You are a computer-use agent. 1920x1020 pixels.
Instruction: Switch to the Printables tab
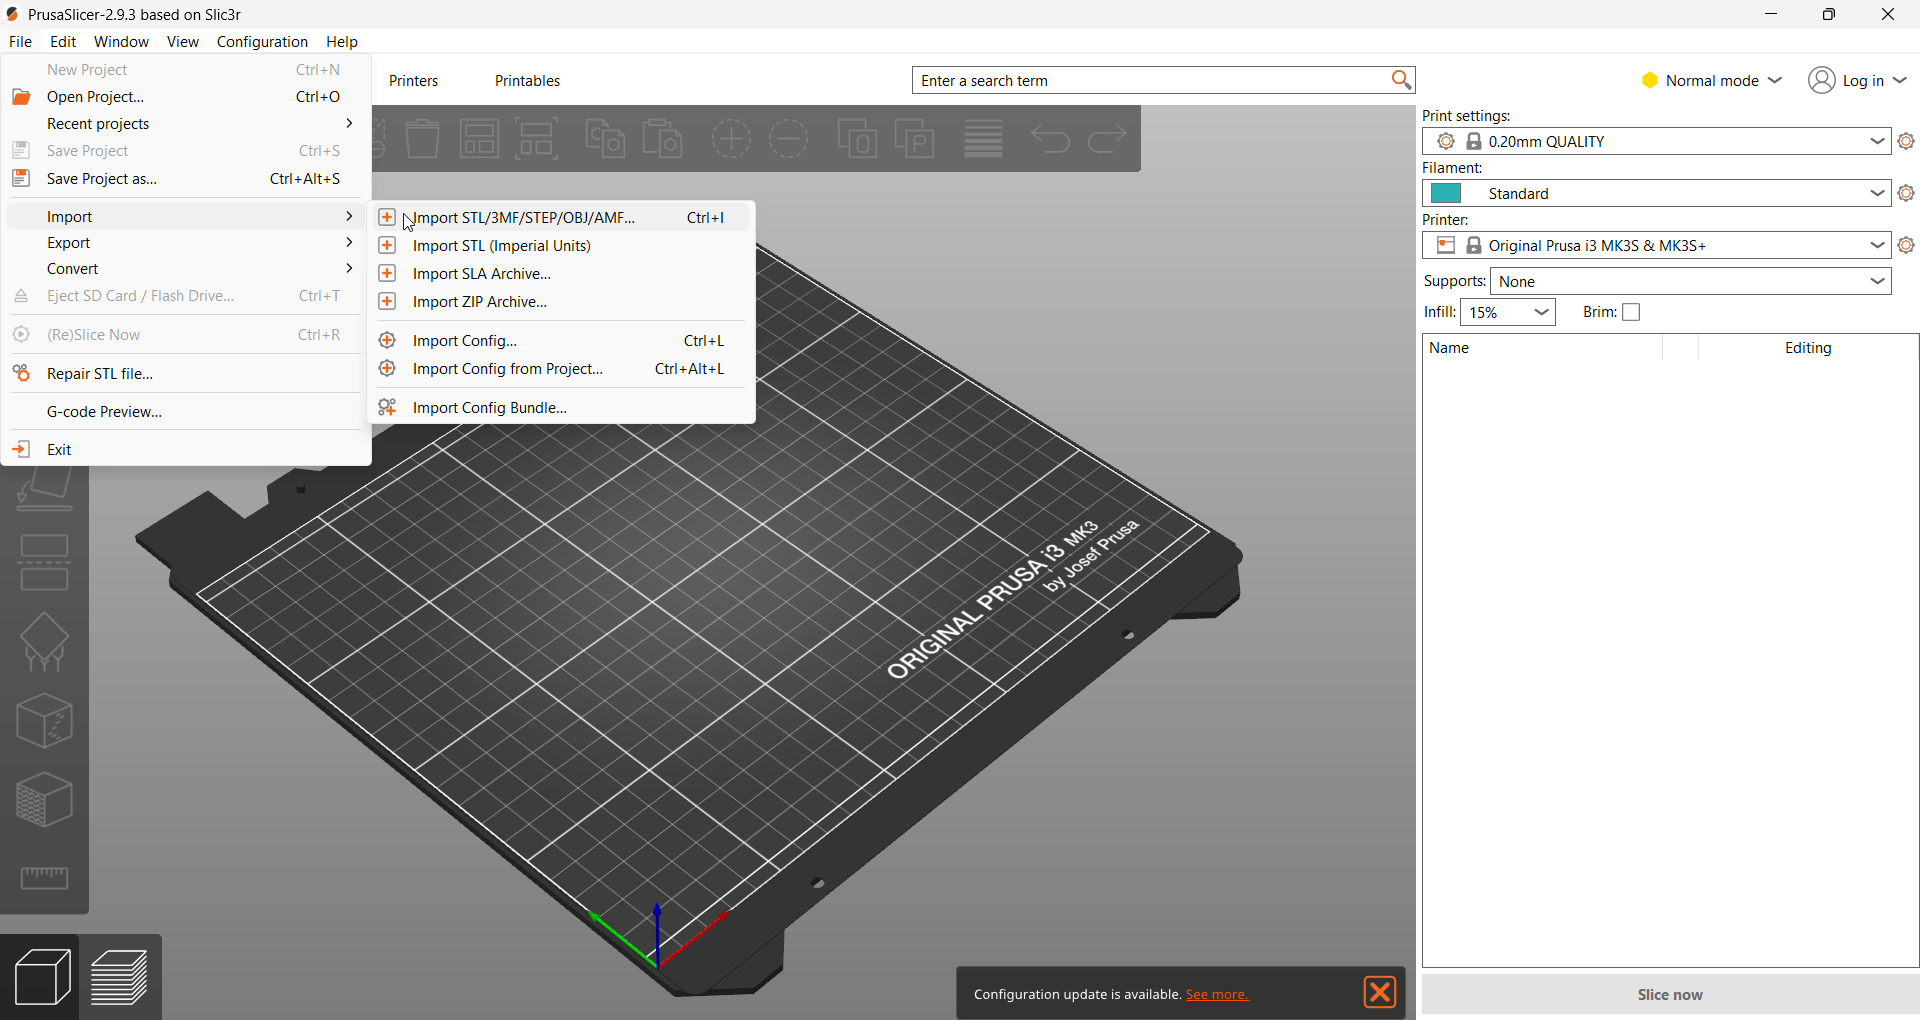[x=528, y=81]
